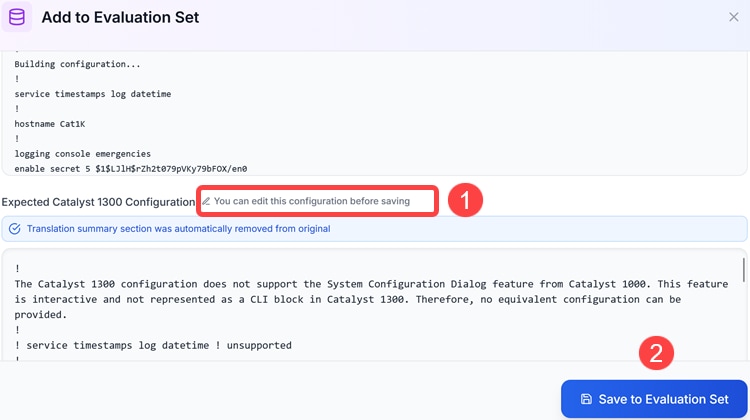Viewport: 750px width, 420px height.
Task: Click the 'Expected Catalyst 1300 Configuration' label
Action: click(98, 202)
